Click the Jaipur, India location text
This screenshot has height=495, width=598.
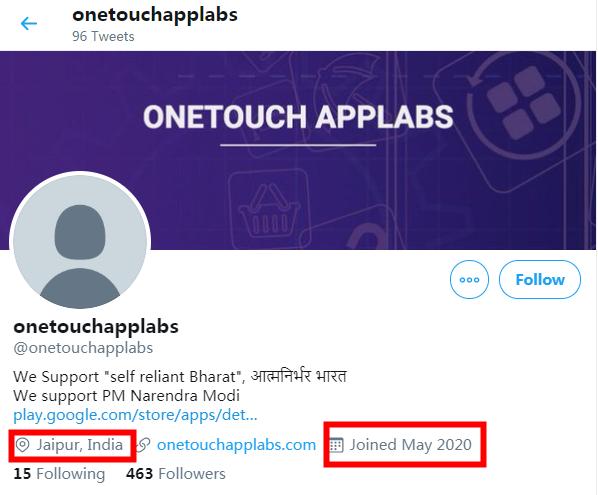[x=79, y=445]
